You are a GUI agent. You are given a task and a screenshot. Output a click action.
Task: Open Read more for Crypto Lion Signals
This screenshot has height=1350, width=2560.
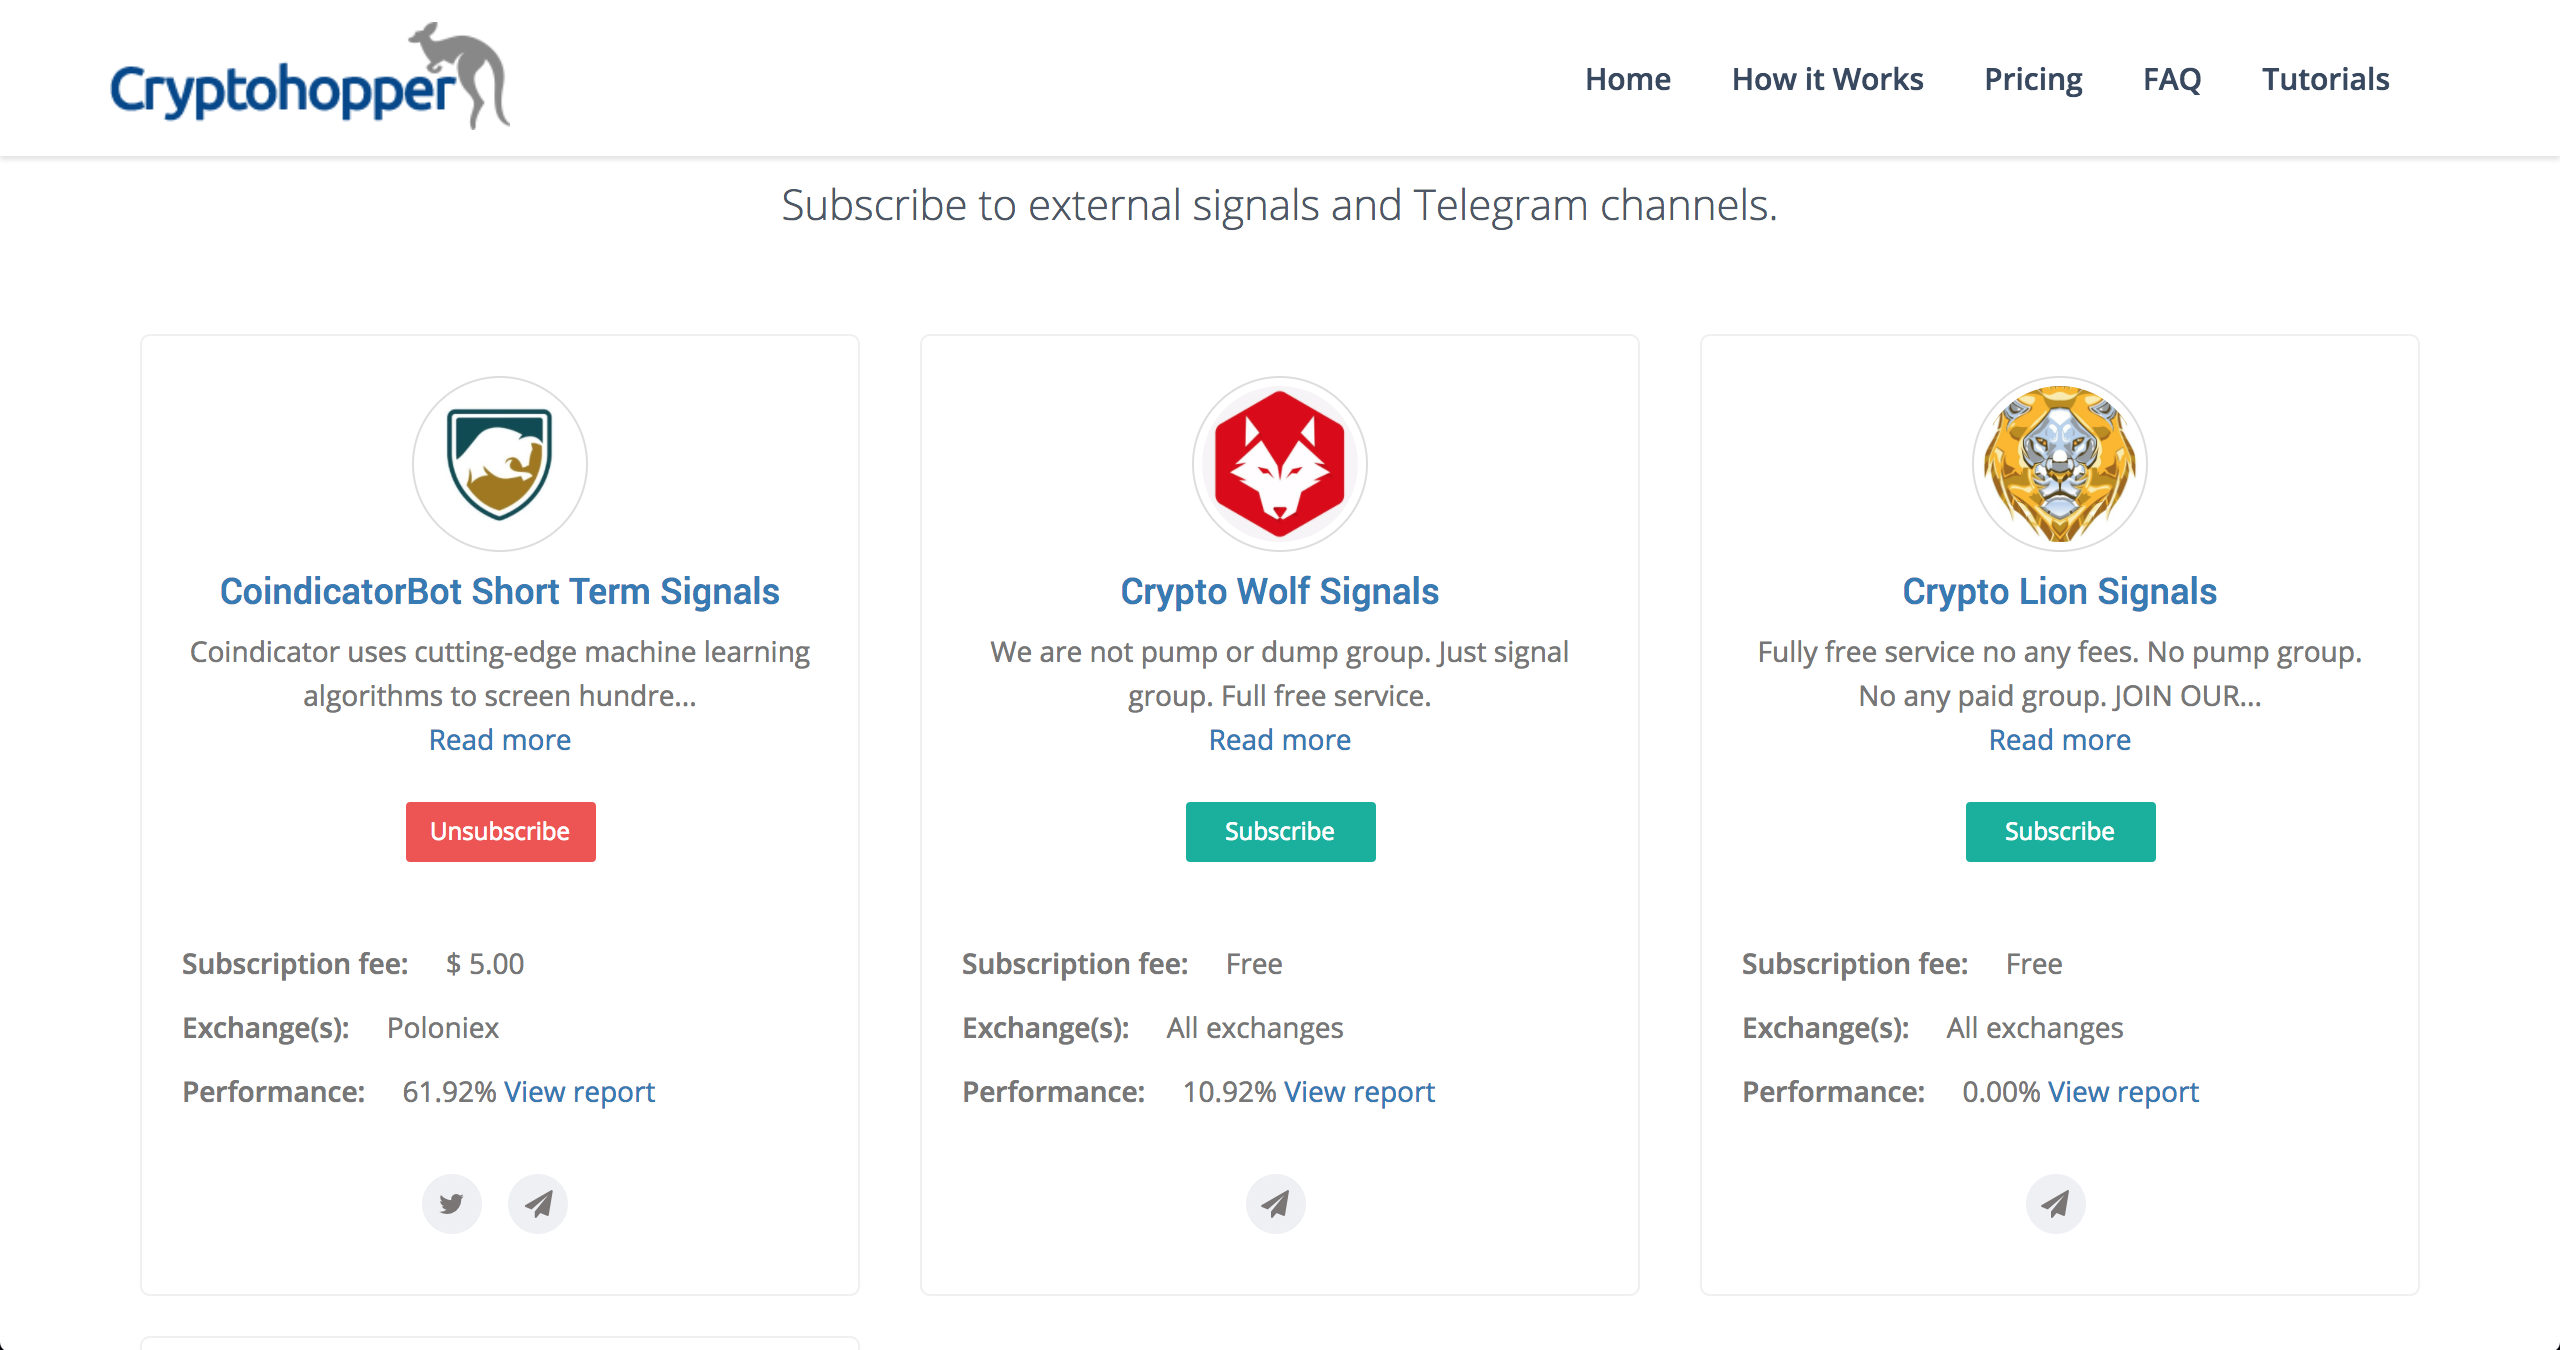2059,739
